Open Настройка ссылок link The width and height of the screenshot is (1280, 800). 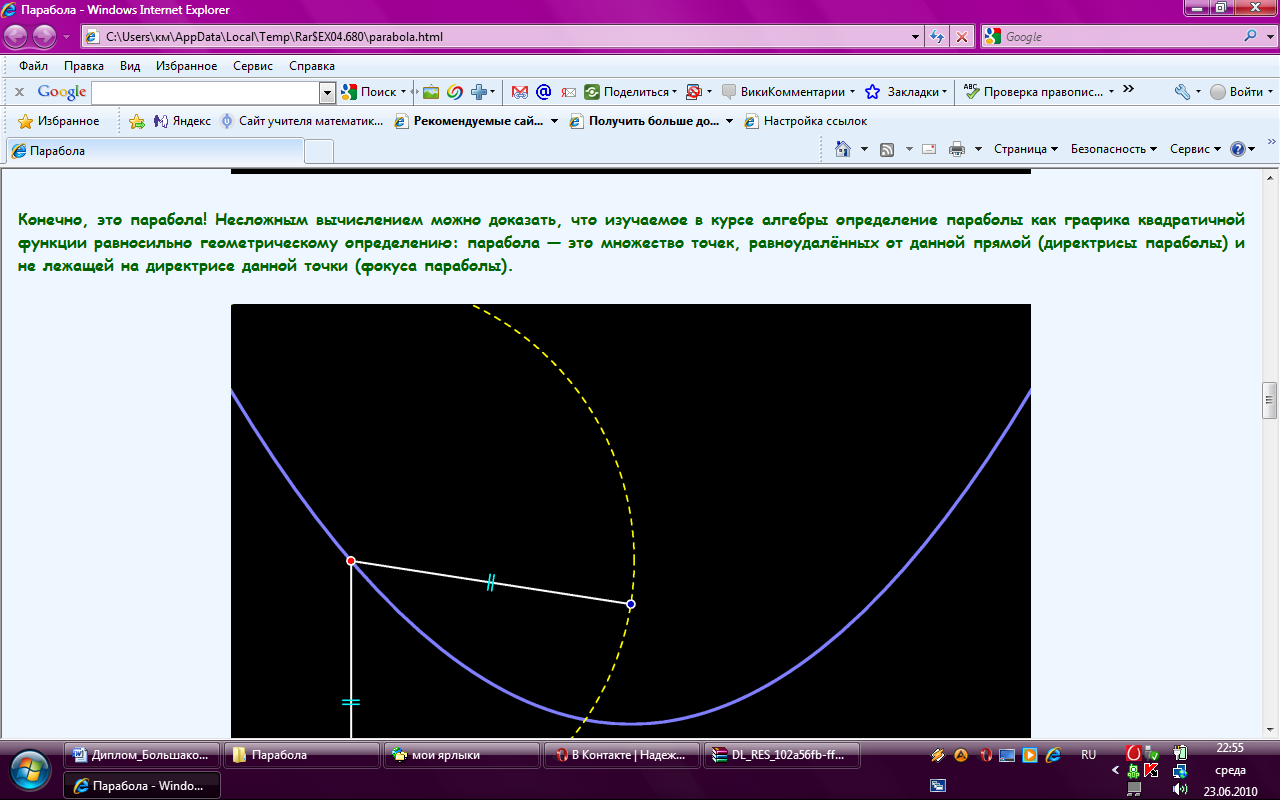point(805,121)
